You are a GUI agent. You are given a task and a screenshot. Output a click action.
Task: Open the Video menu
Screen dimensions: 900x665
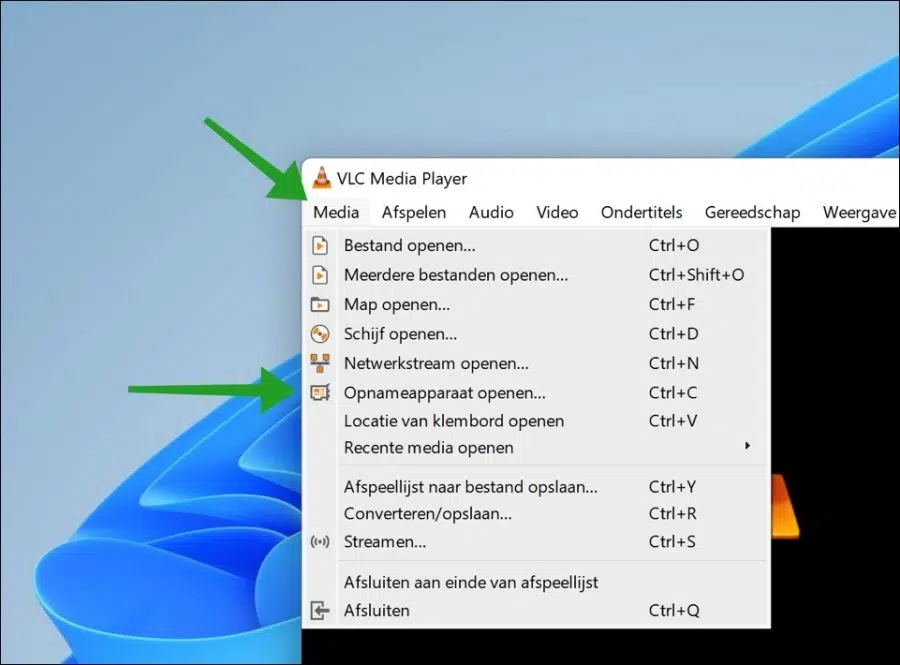pos(557,212)
